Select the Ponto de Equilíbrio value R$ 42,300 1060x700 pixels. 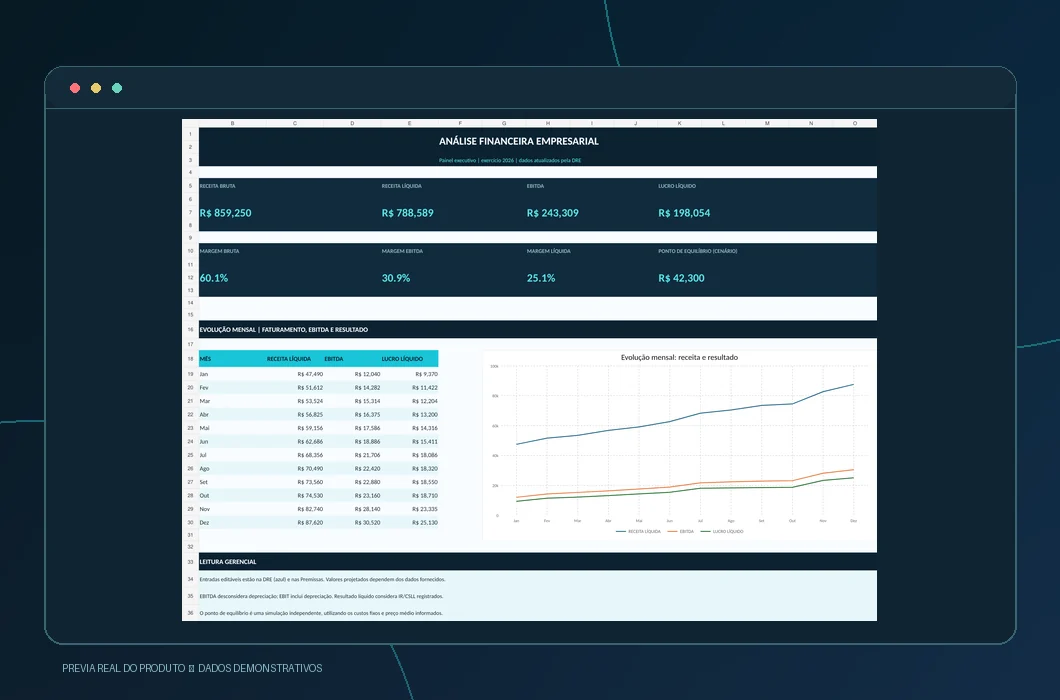(681, 278)
